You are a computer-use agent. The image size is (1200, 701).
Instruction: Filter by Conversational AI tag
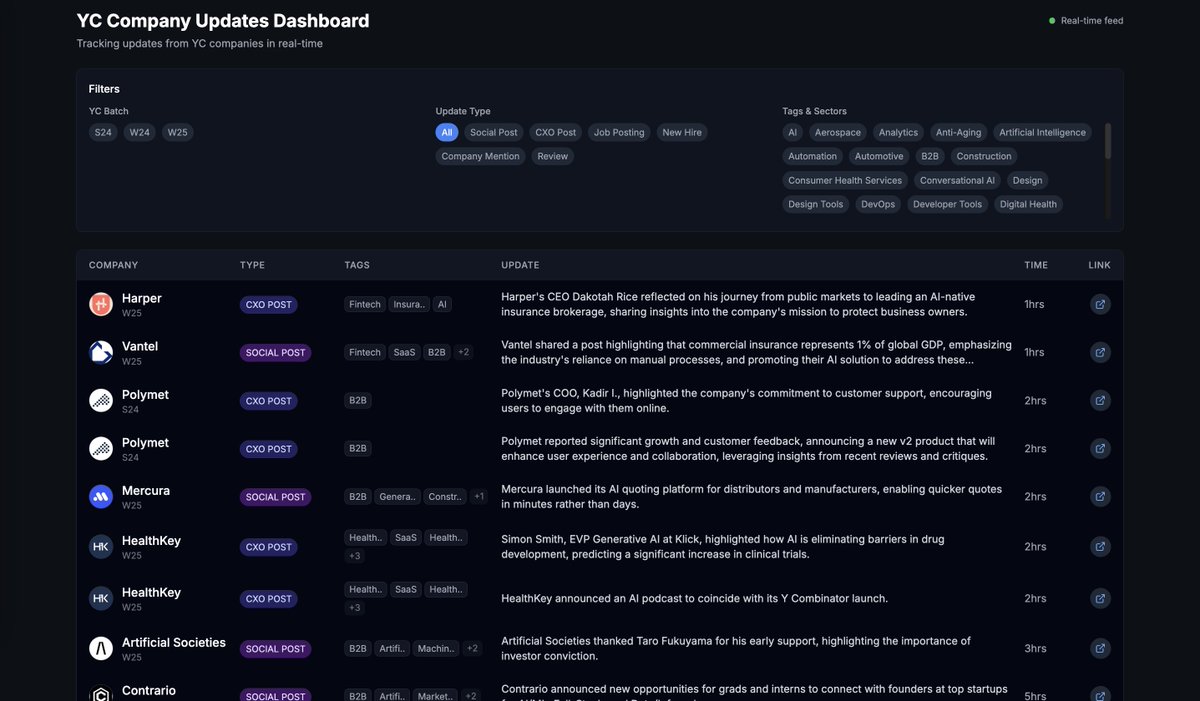coord(958,180)
